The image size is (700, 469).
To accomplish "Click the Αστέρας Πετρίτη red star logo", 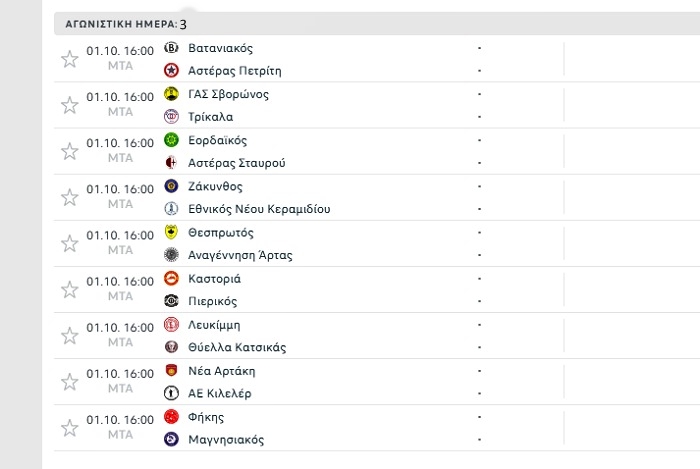I will pyautogui.click(x=171, y=70).
